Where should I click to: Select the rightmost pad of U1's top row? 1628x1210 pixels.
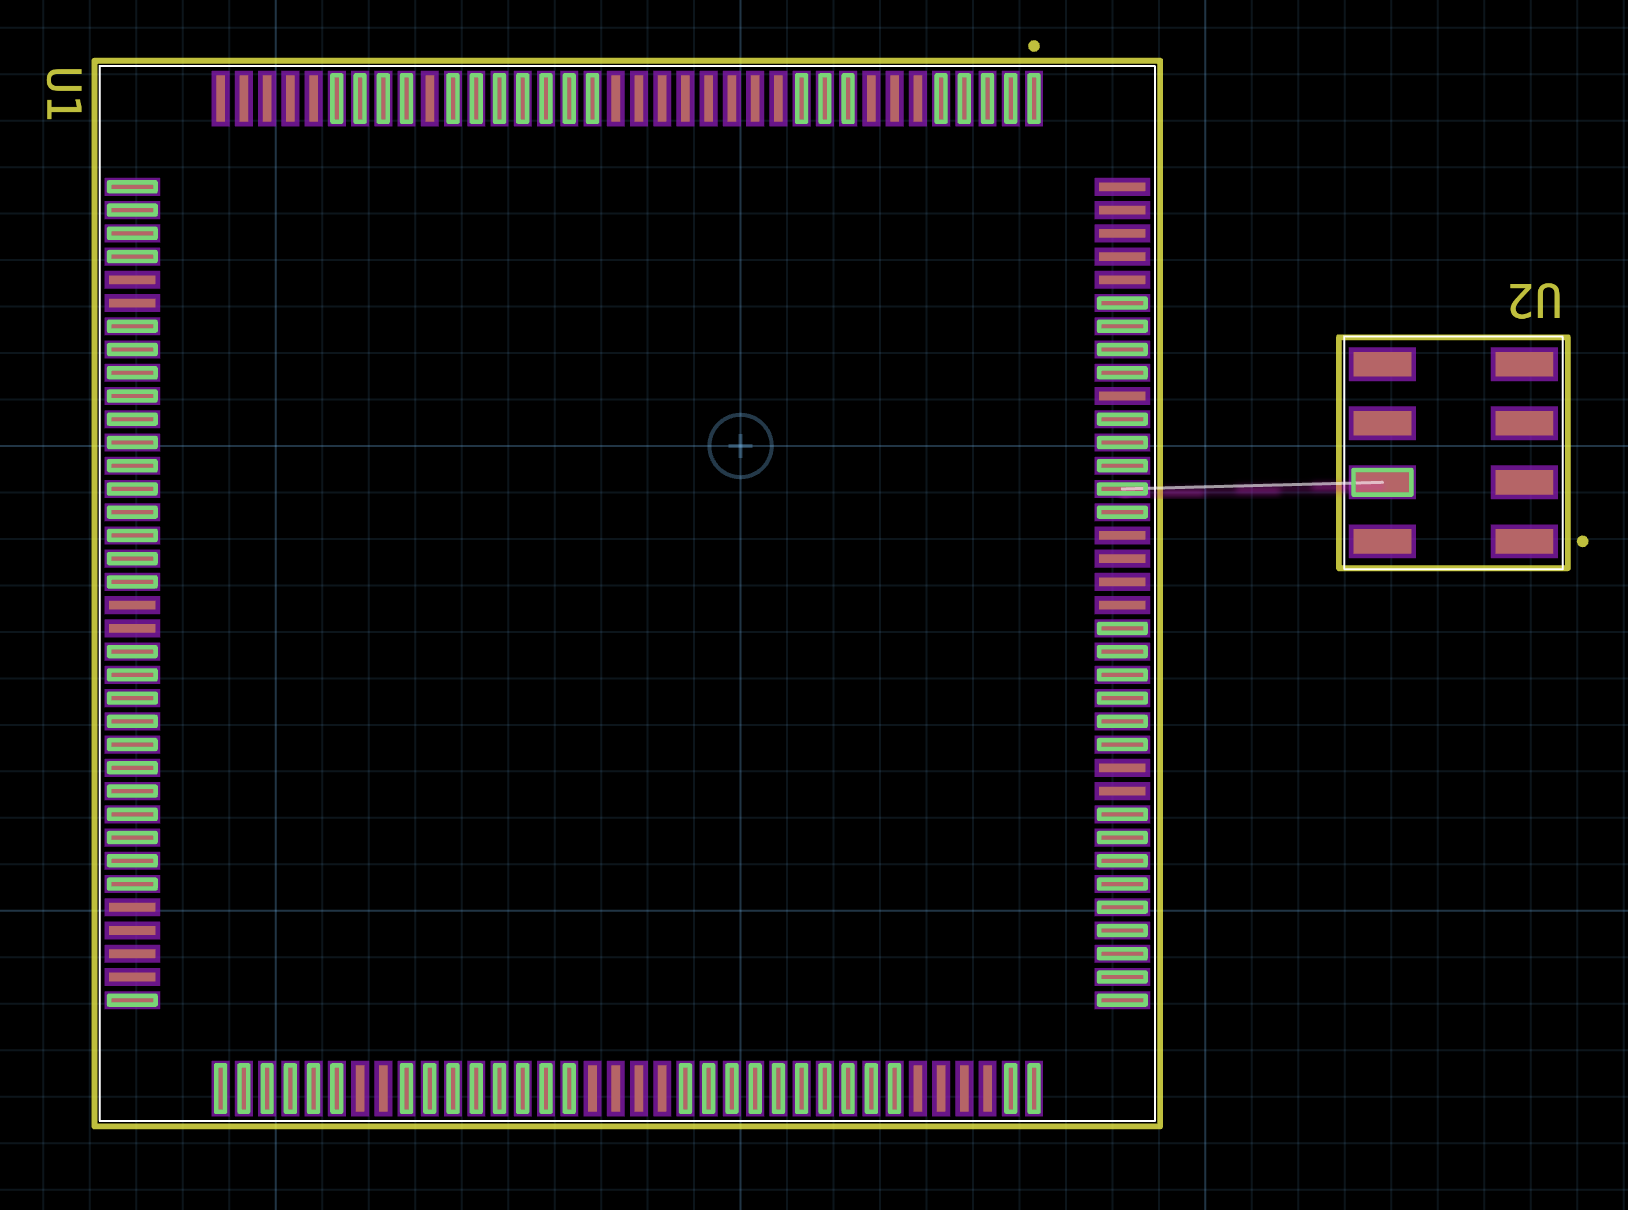[x=1035, y=98]
